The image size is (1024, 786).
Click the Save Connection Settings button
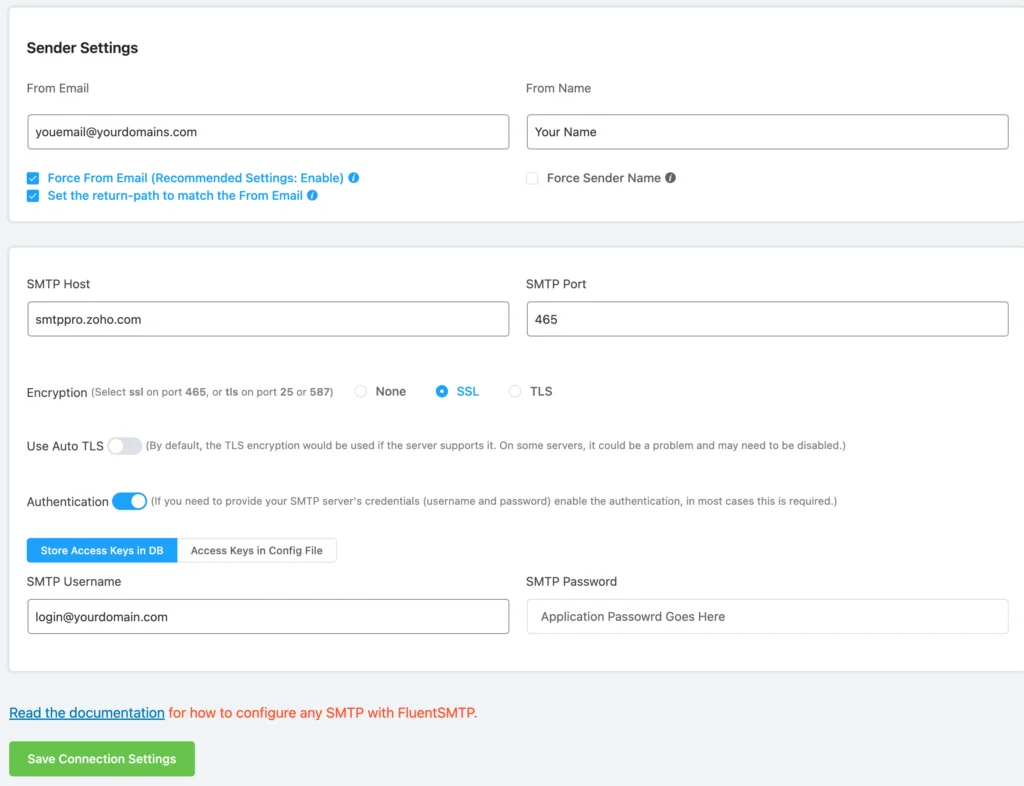(102, 759)
